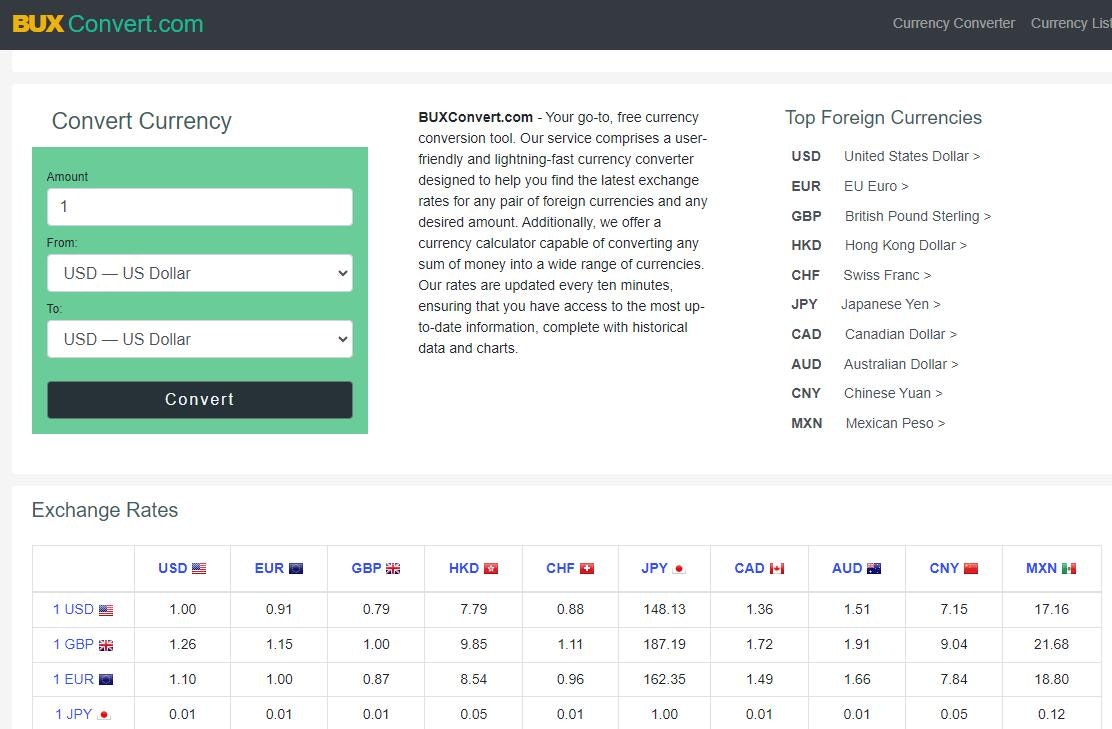Click the 21.68 GBP to MXN rate
This screenshot has width=1112, height=729.
click(1051, 644)
